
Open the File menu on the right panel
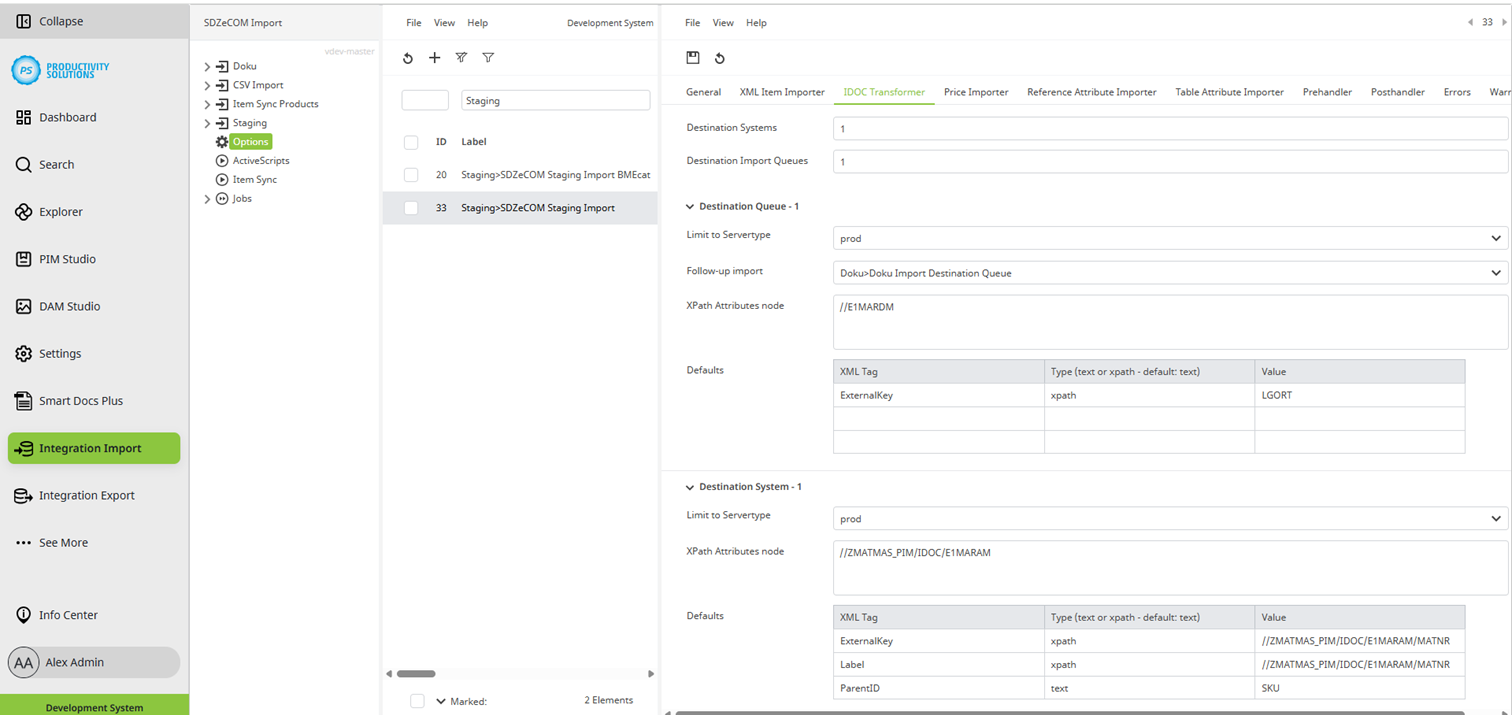click(x=690, y=22)
